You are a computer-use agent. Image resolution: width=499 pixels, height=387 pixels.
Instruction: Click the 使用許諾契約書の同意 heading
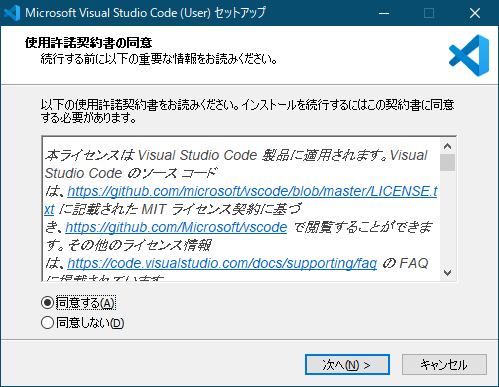click(88, 43)
